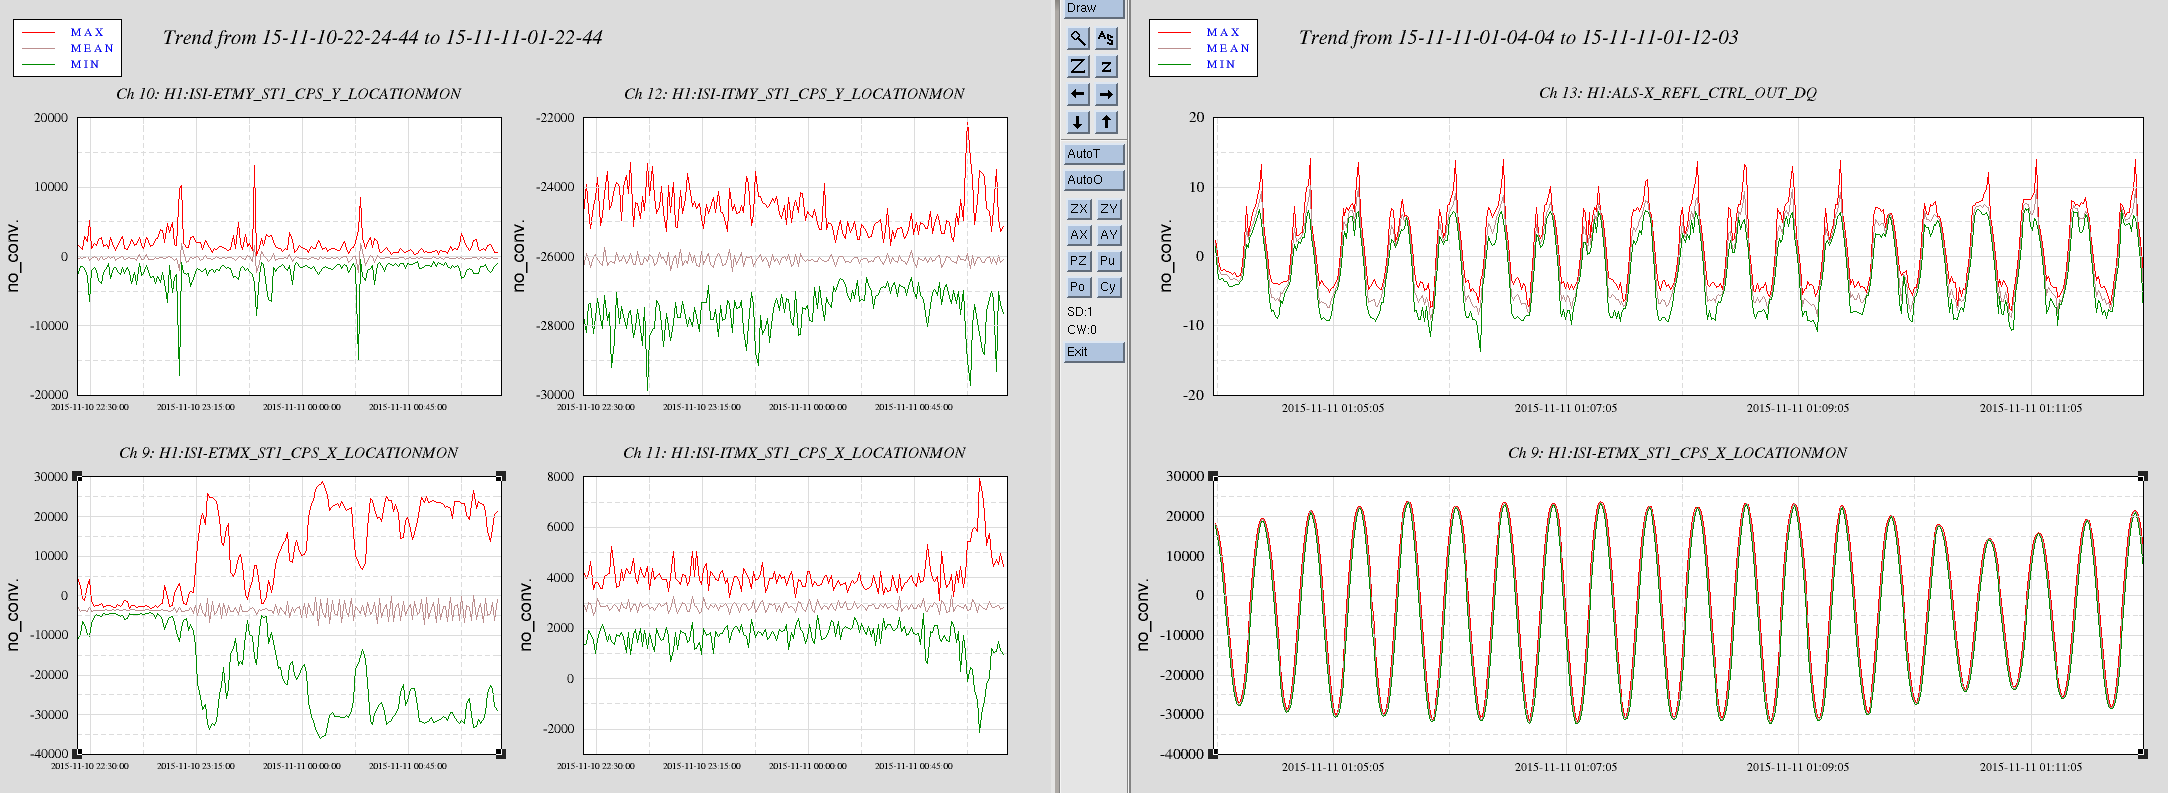This screenshot has width=2168, height=793.
Task: Click the CW:0 status text
Action: click(x=1082, y=330)
